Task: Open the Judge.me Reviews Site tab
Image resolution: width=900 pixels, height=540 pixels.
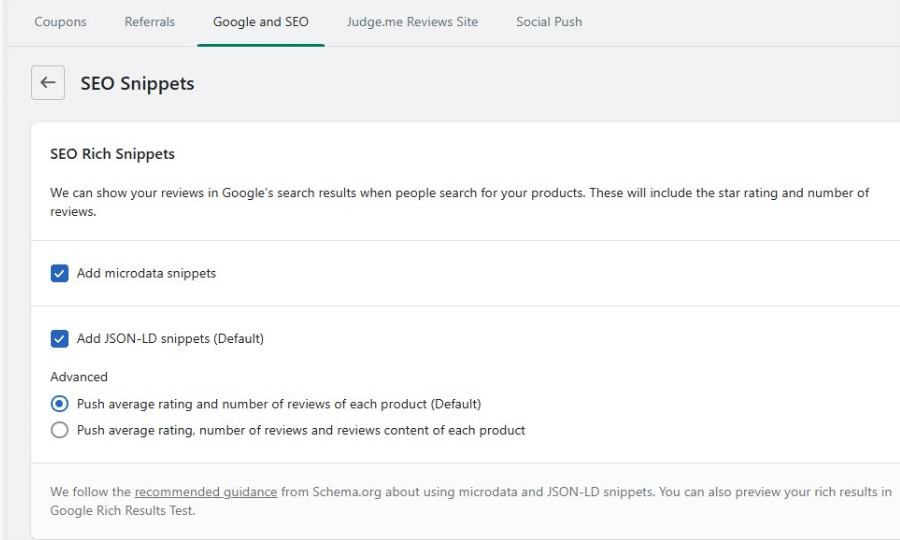Action: (x=412, y=22)
